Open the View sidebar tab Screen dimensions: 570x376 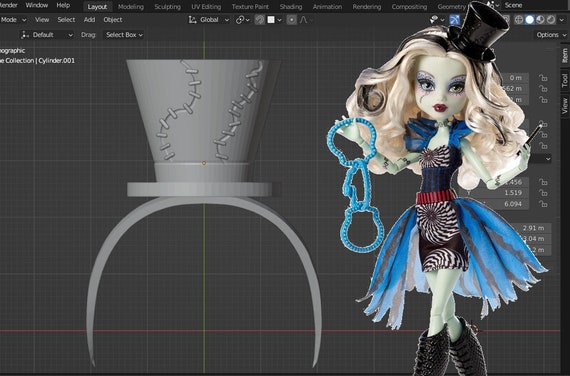click(565, 105)
